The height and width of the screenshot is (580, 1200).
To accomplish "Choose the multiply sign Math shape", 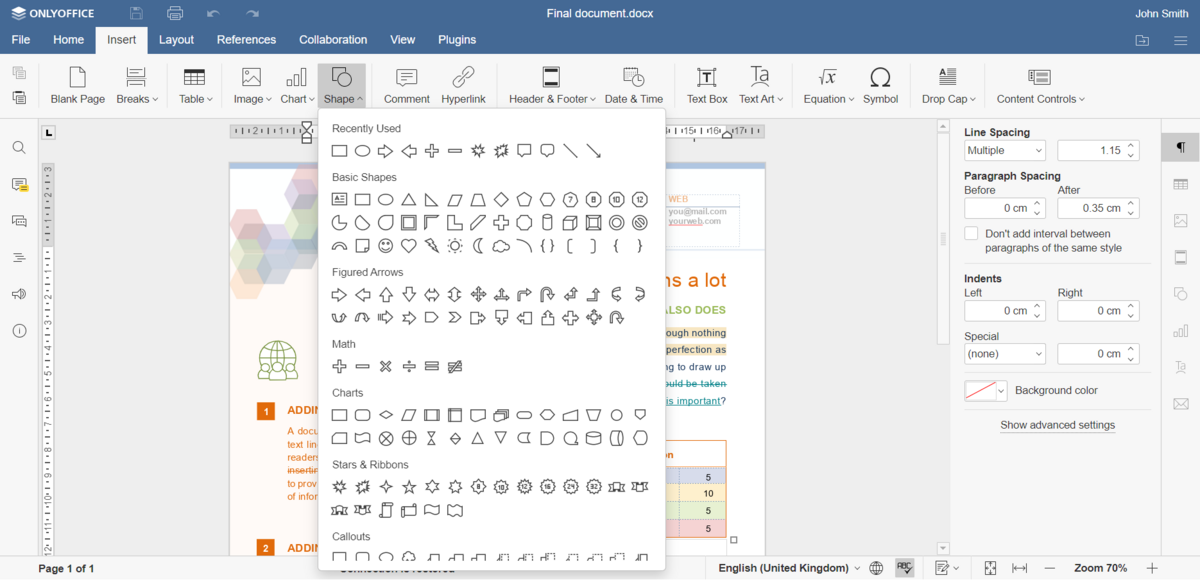I will point(385,367).
